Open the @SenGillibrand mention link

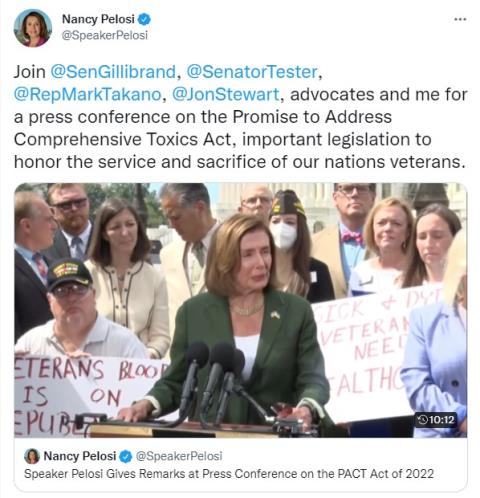coord(113,72)
